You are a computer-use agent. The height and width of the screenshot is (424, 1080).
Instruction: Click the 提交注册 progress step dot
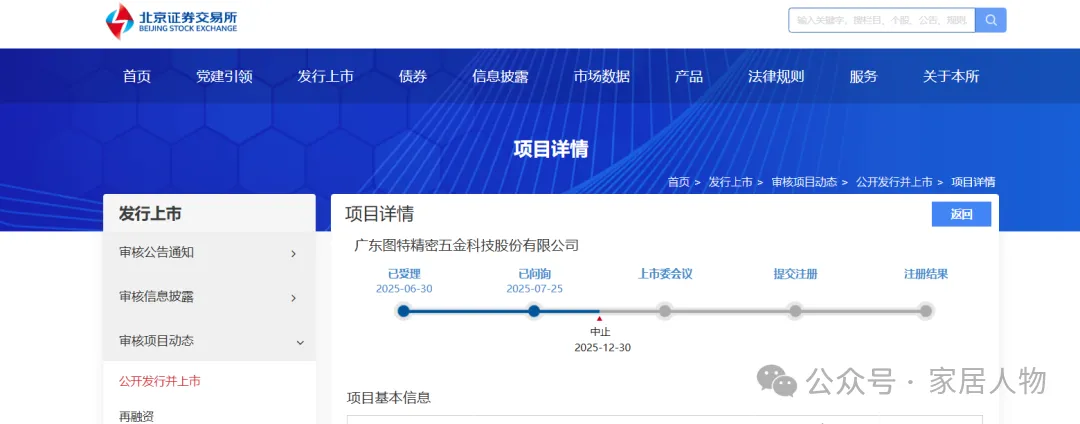796,311
